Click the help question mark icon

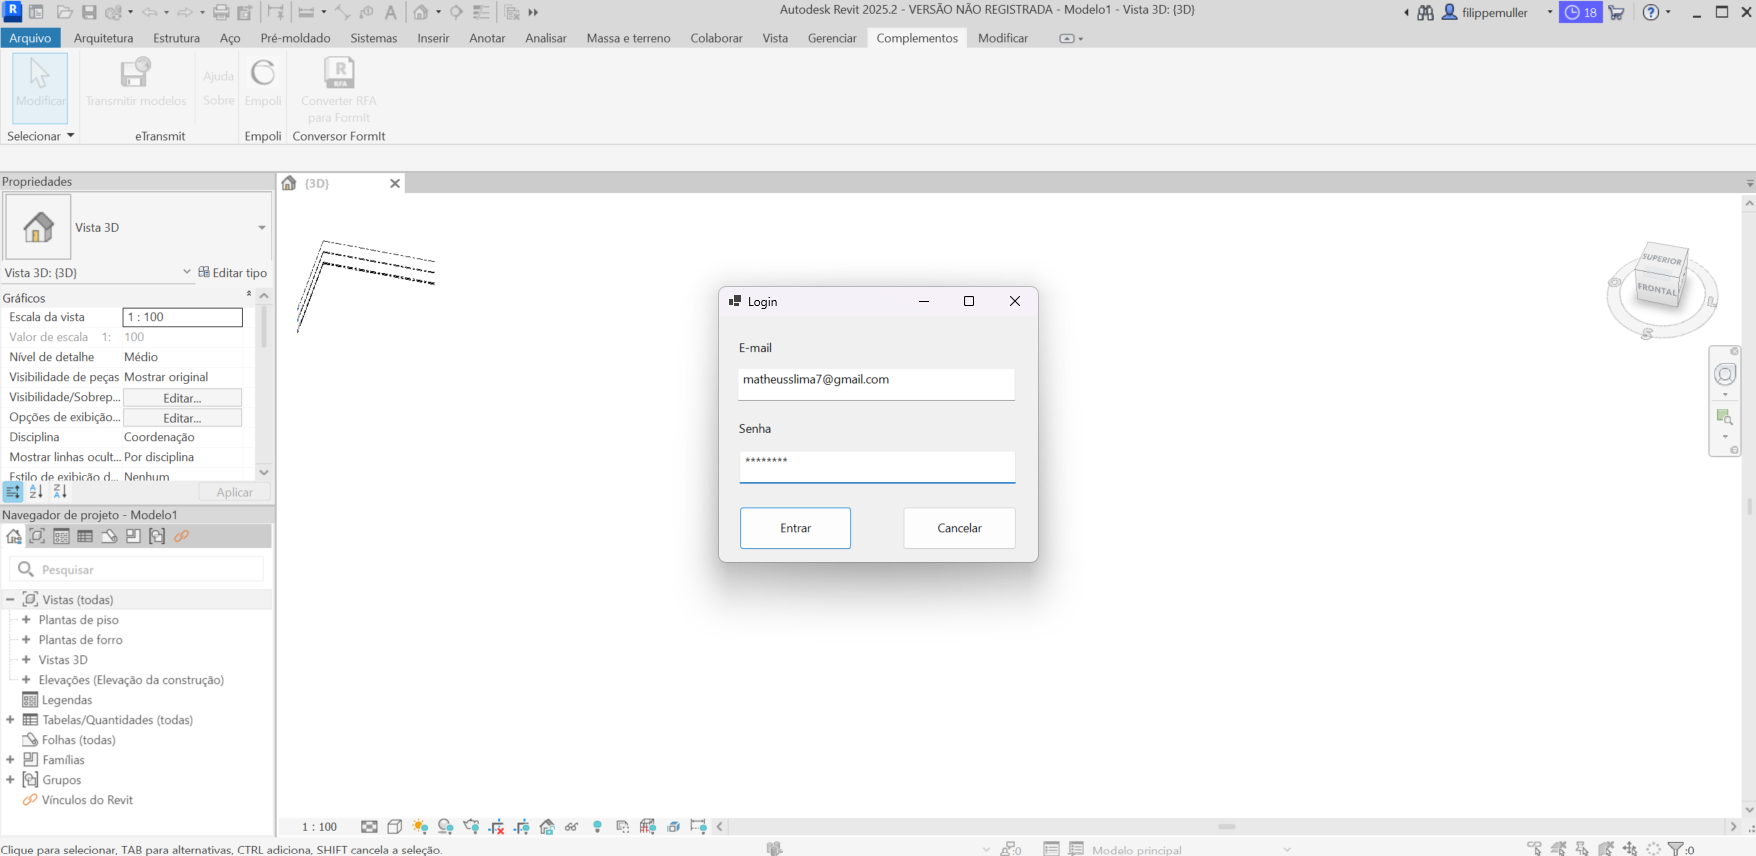point(1651,12)
